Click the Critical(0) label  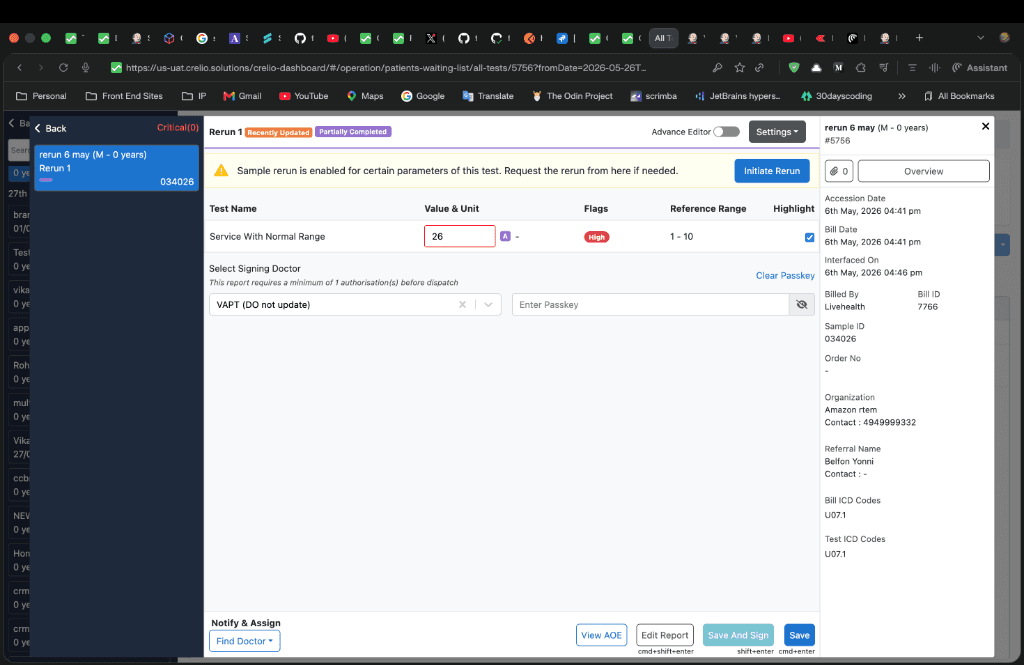click(x=178, y=127)
